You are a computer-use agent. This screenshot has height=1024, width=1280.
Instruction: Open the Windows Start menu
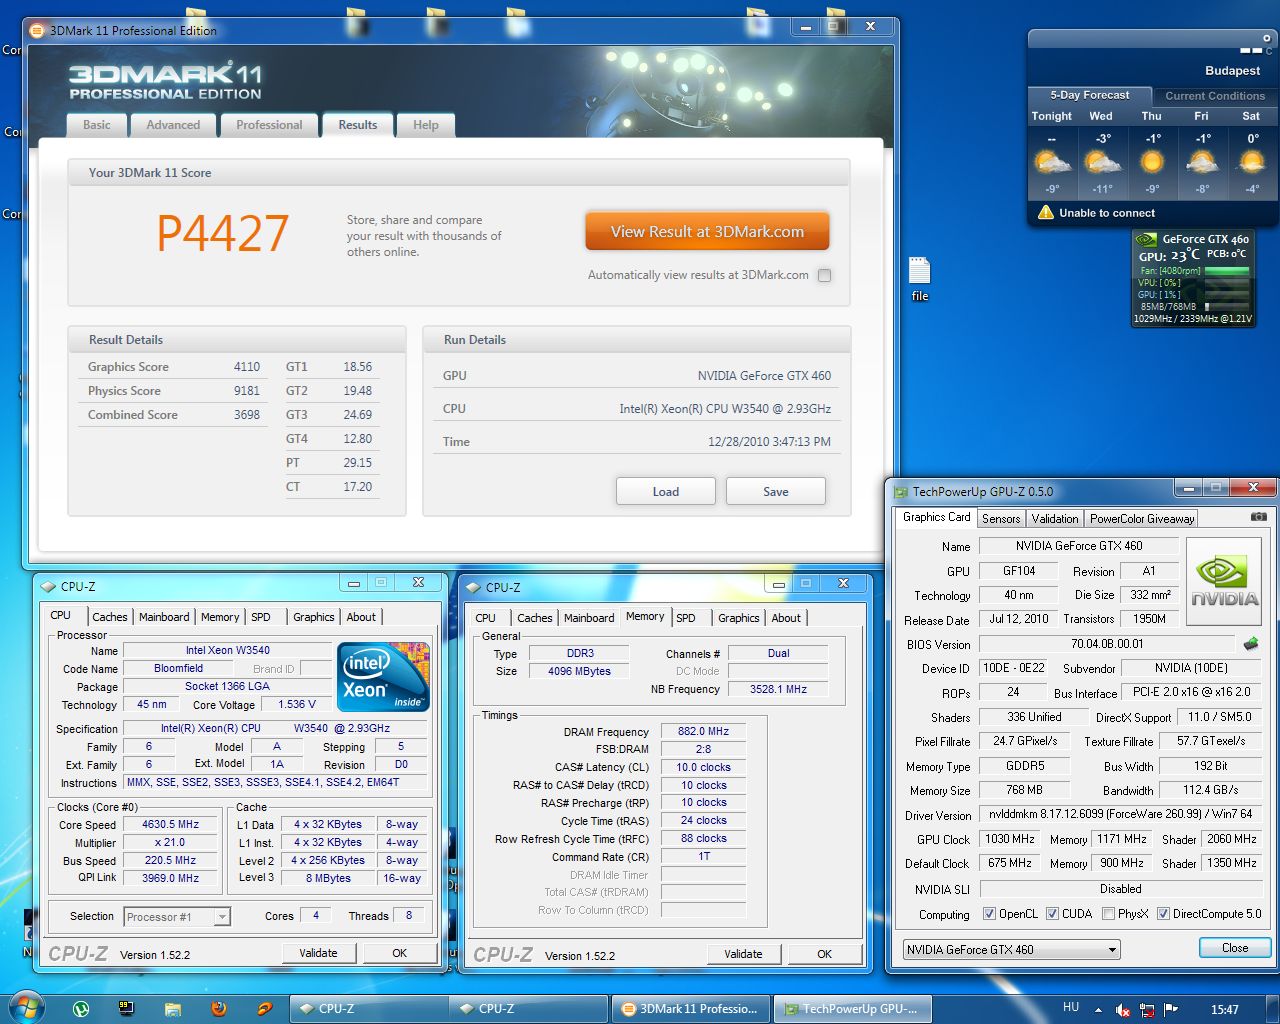26,1008
